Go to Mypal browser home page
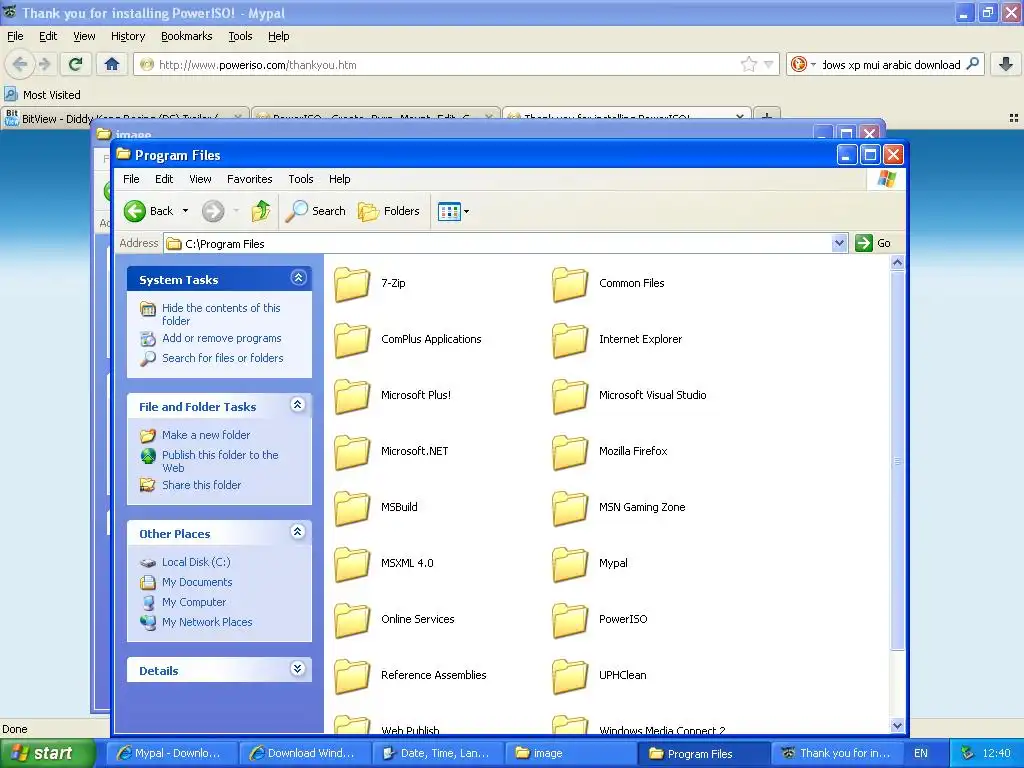 112,64
